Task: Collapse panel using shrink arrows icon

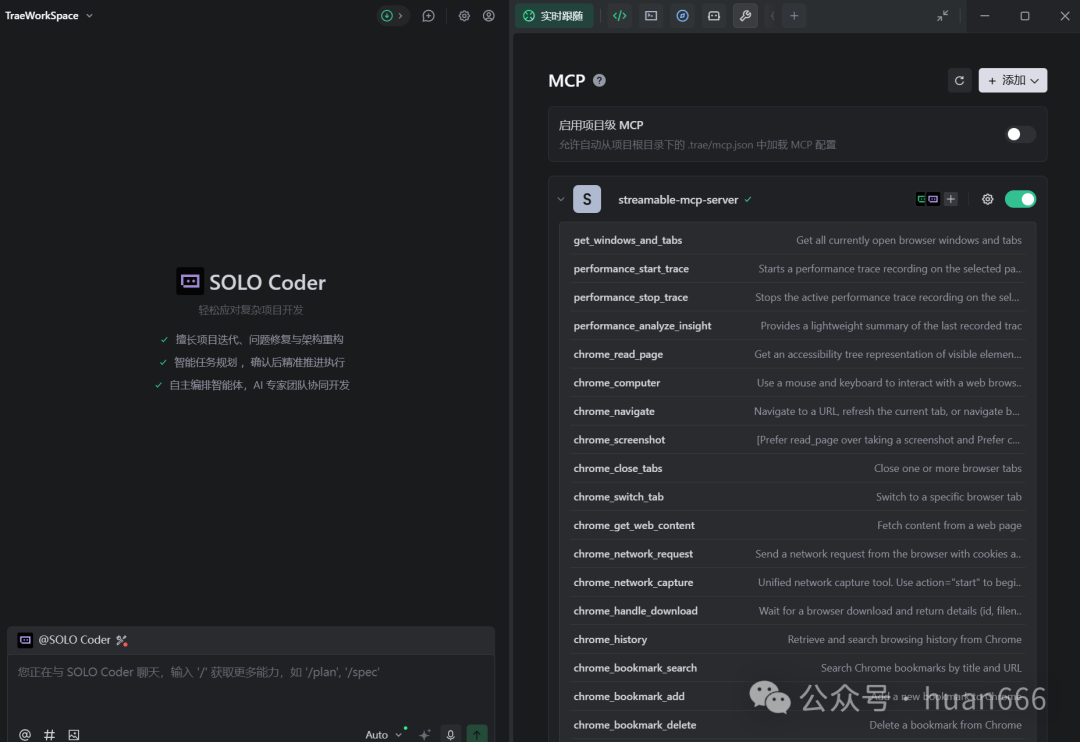Action: click(x=942, y=16)
